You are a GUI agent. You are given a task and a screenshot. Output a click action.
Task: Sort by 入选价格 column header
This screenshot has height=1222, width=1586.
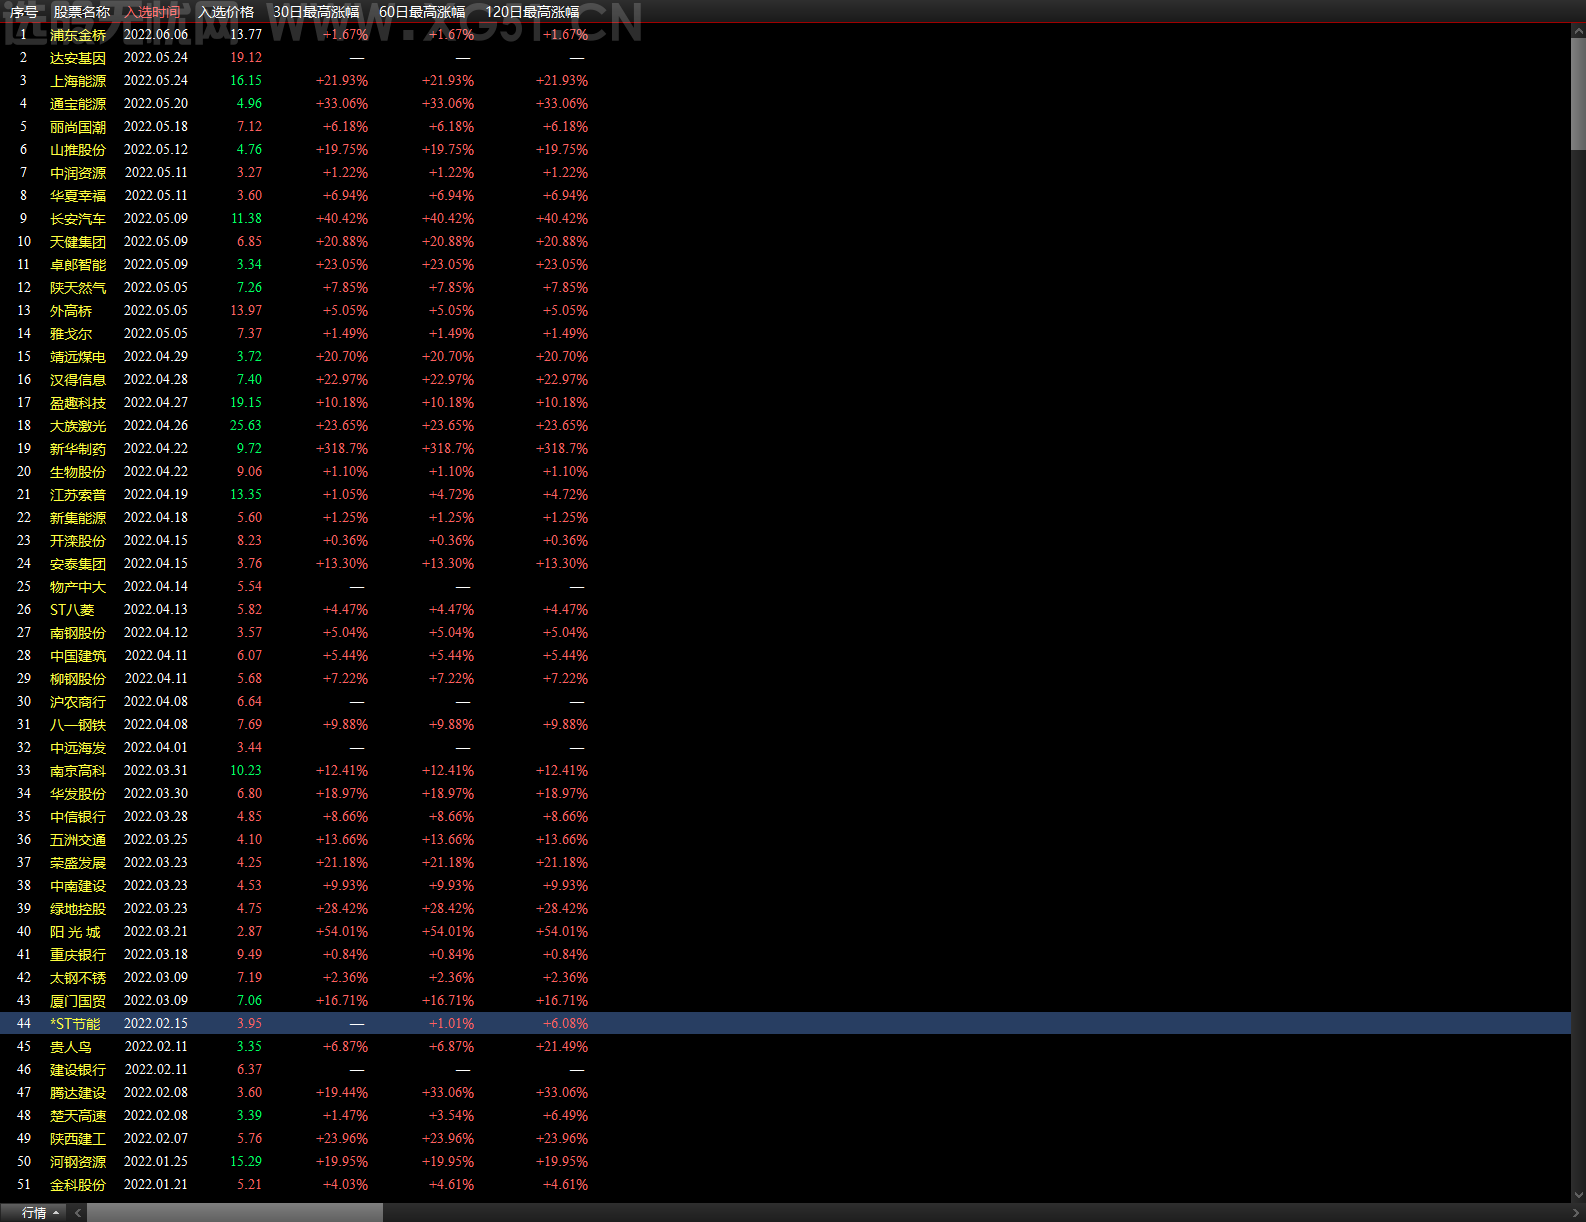coord(226,12)
